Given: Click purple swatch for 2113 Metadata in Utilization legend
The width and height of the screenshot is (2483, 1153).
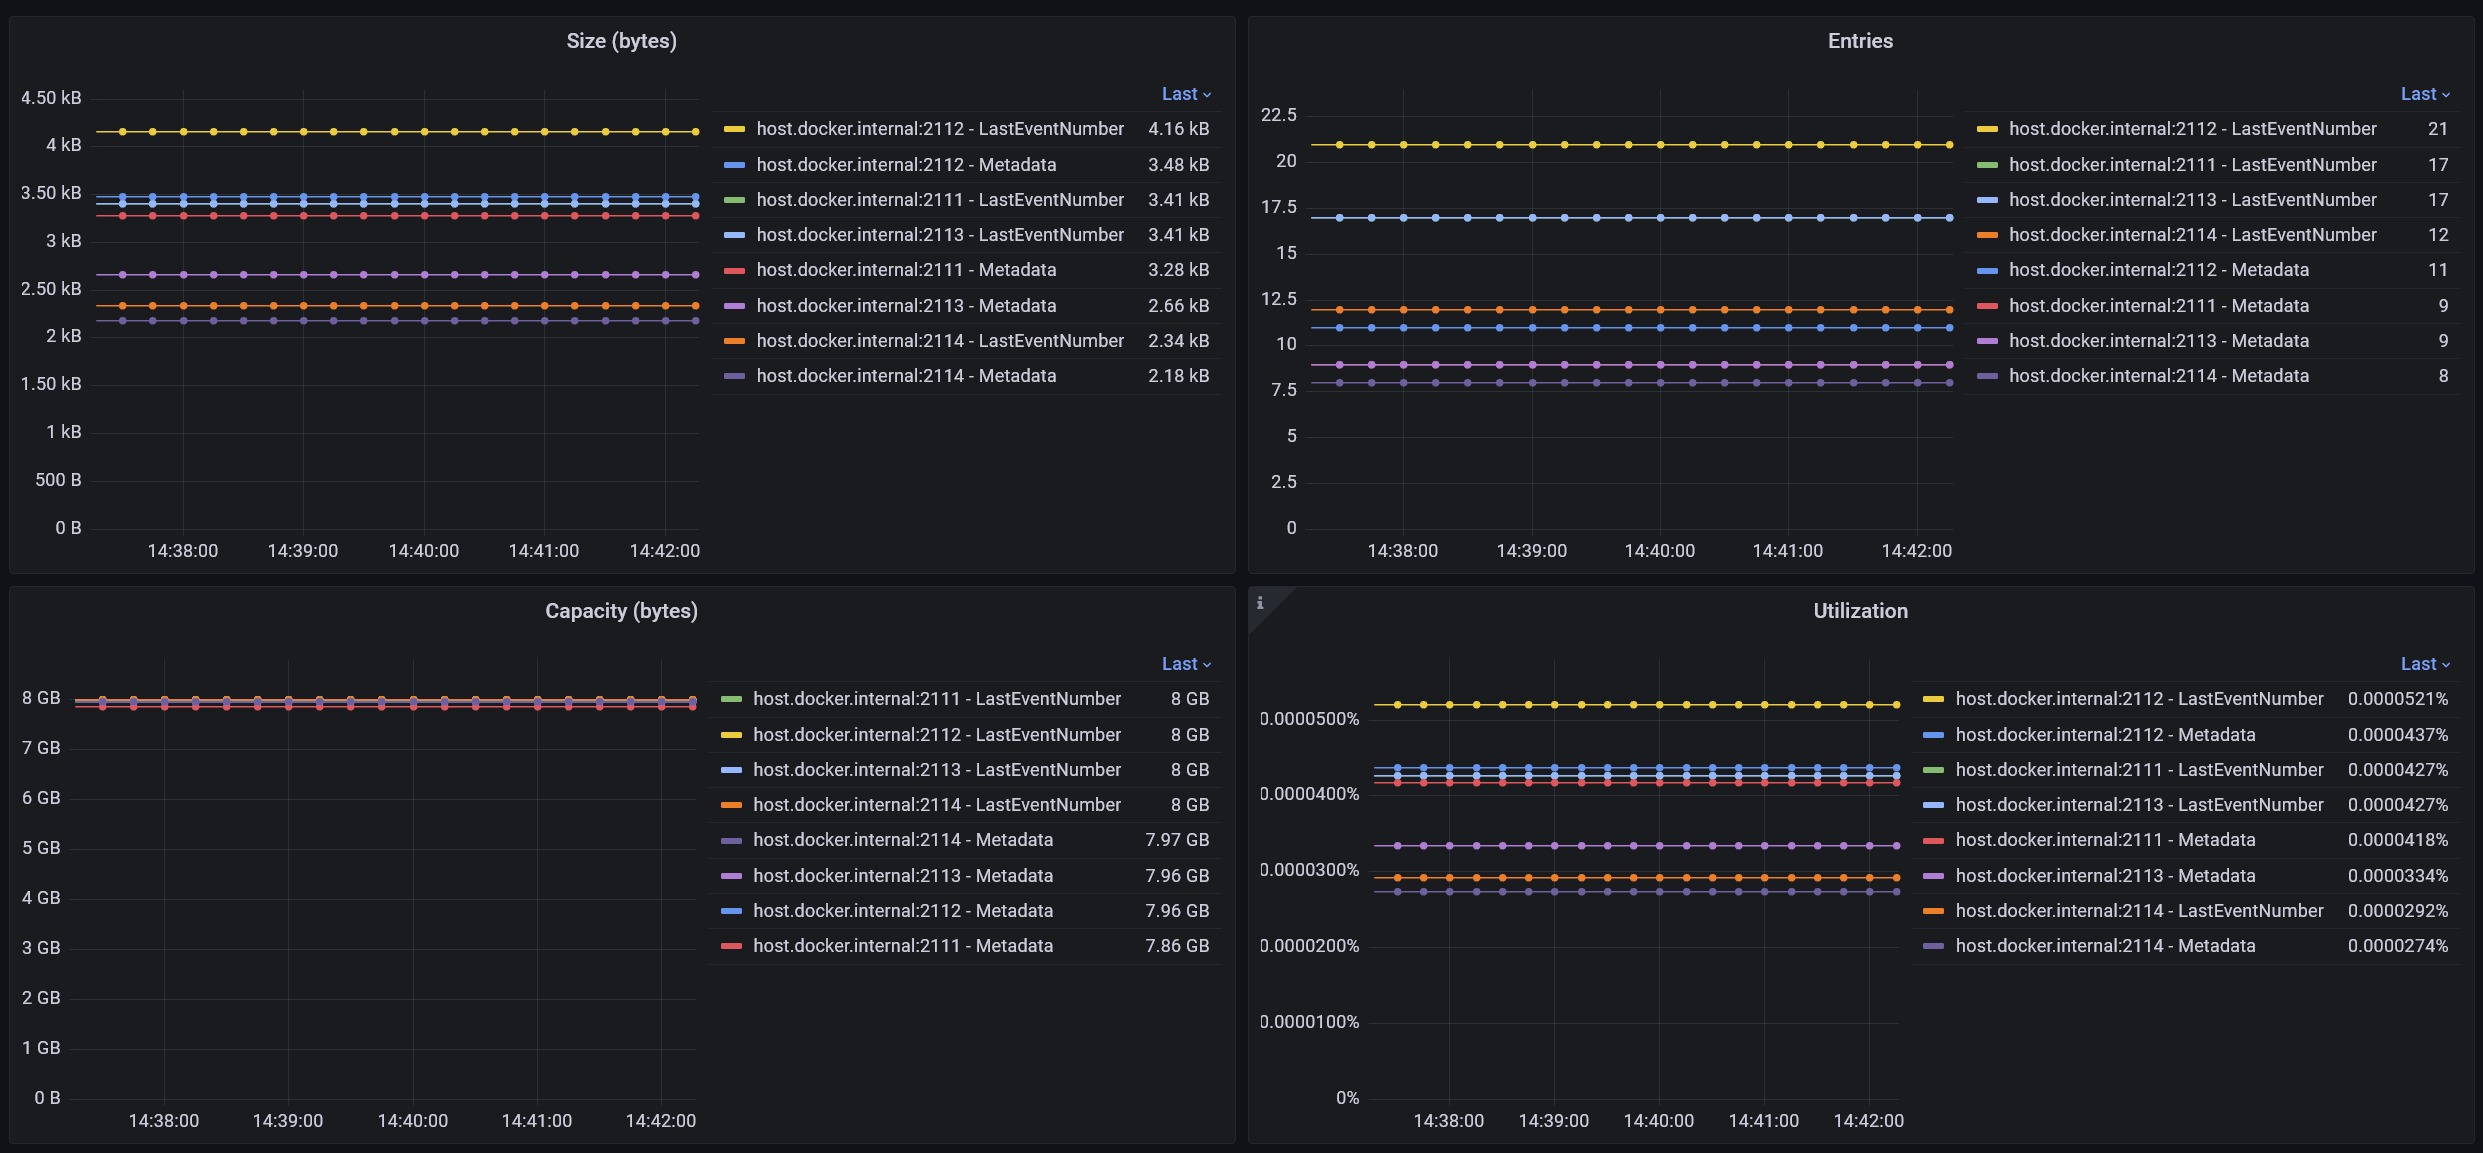Looking at the screenshot, I should point(1933,876).
